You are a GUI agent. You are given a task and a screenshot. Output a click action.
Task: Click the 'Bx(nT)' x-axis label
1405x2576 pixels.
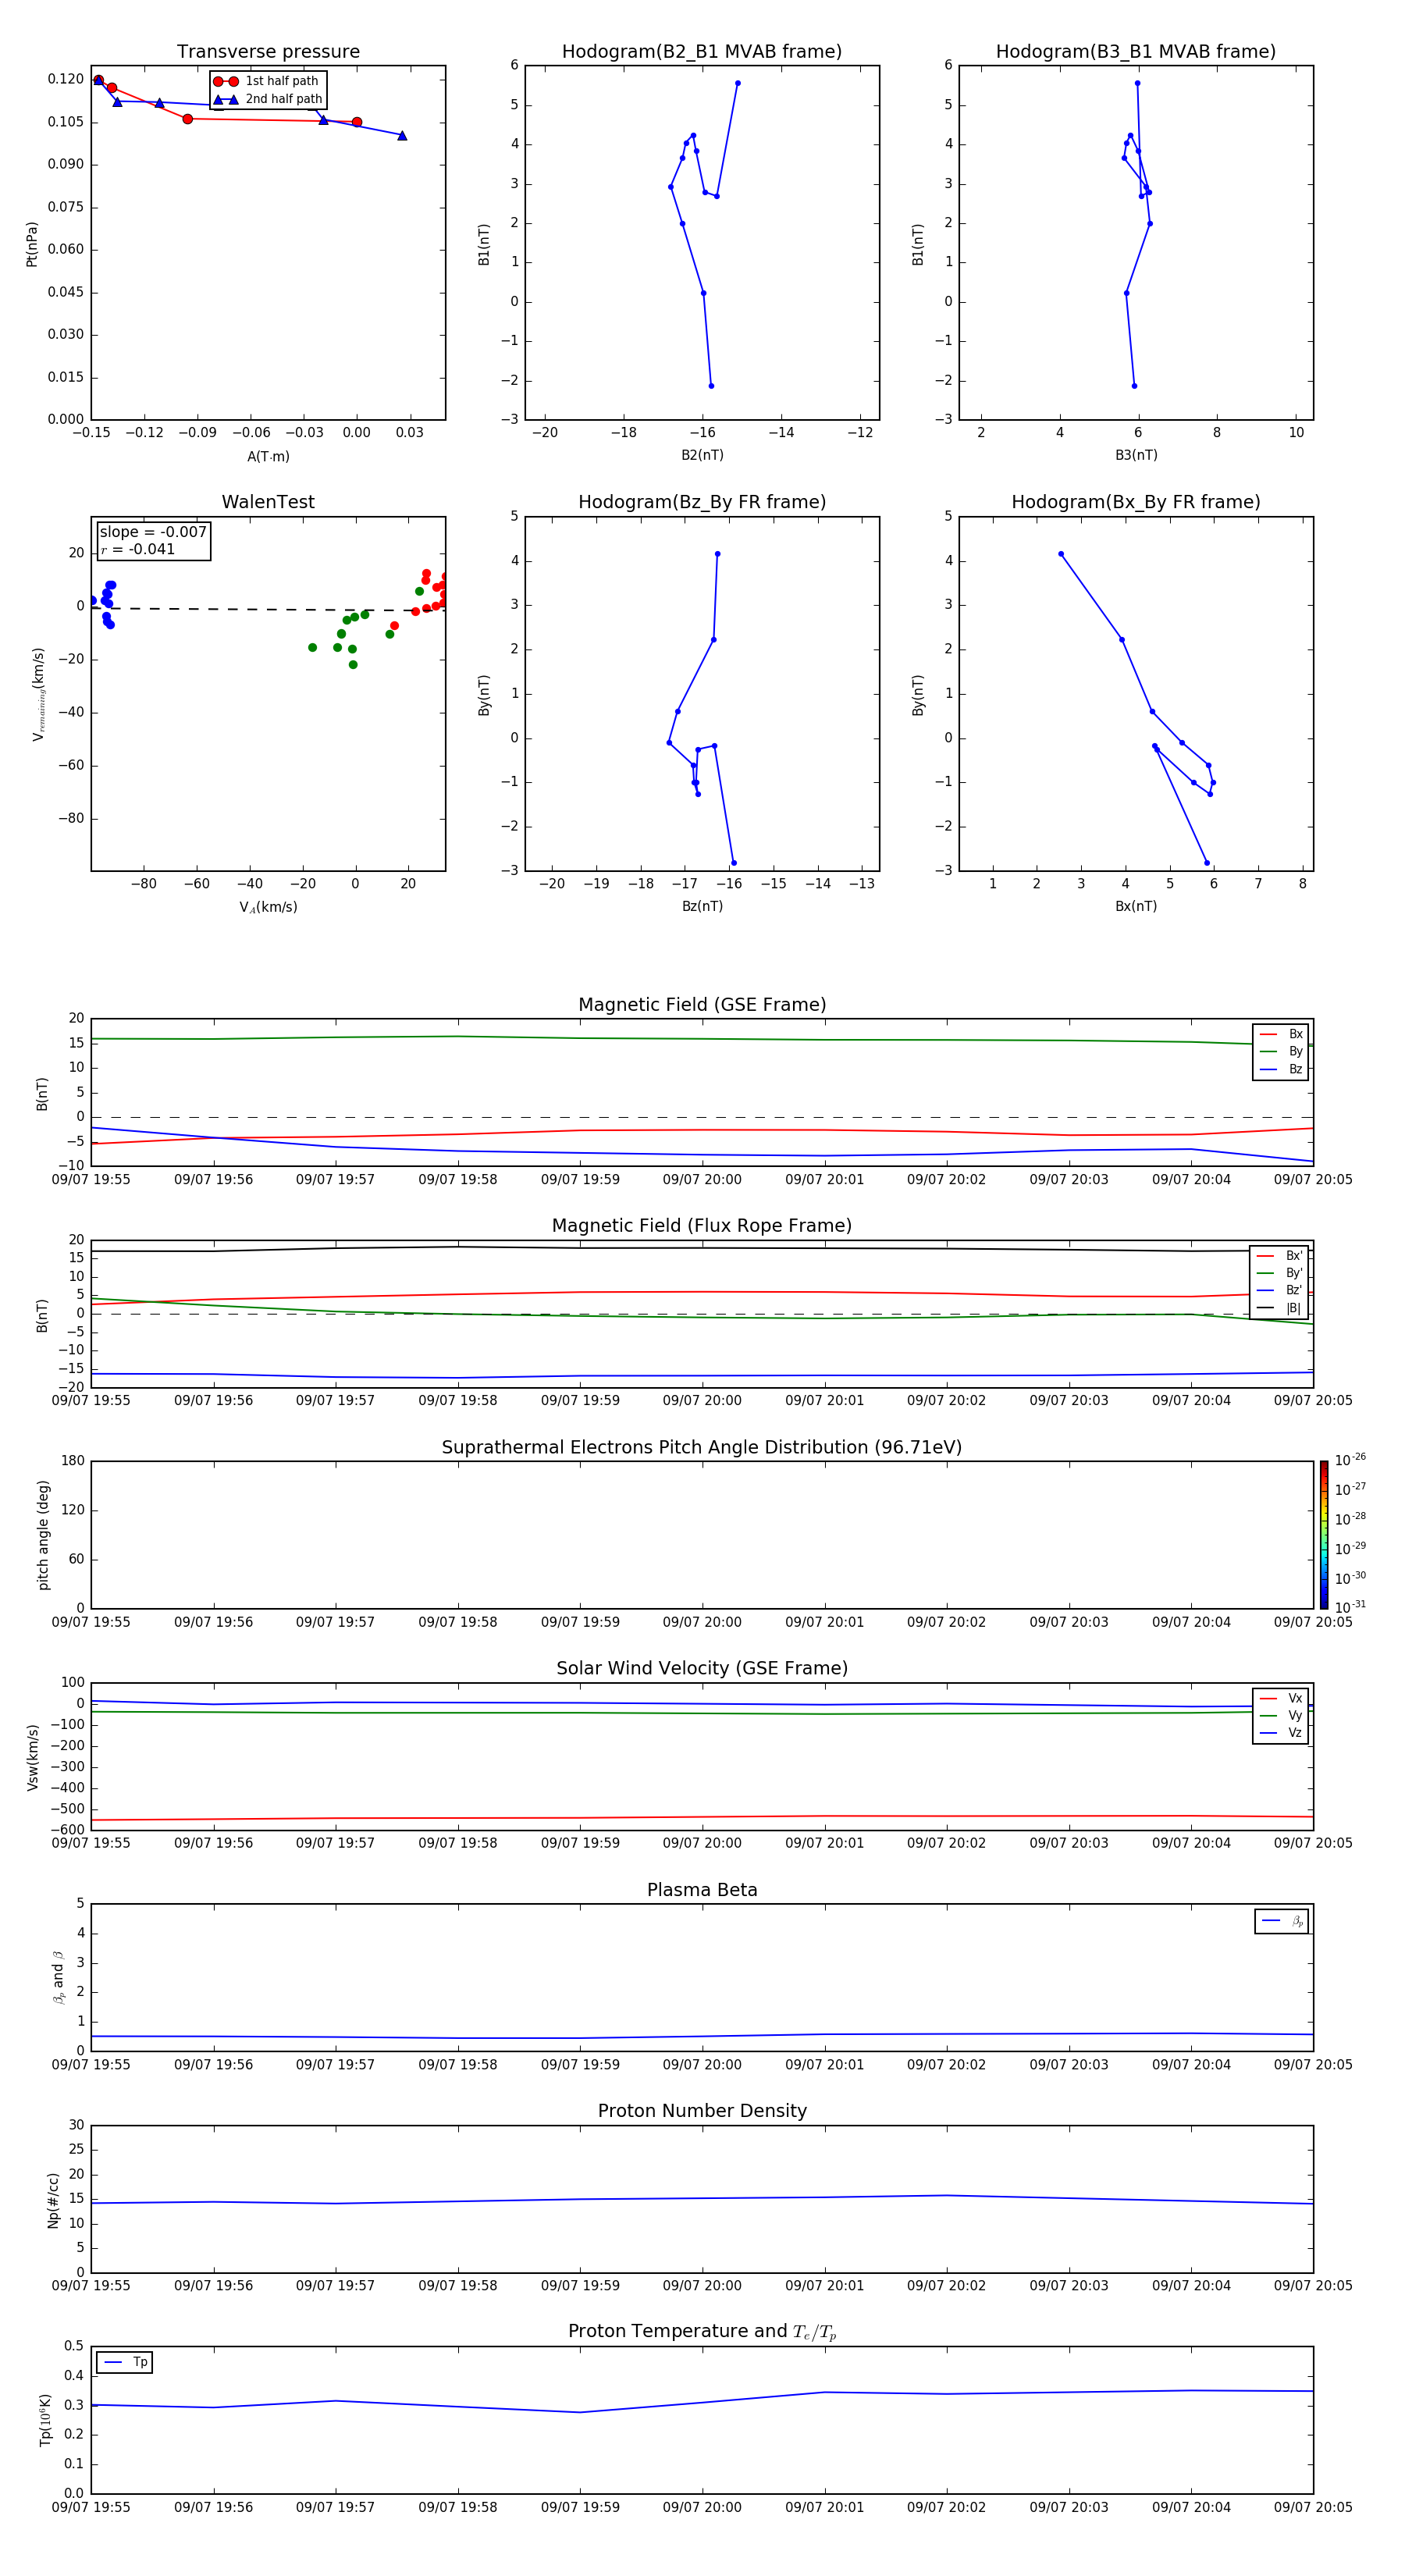click(x=1136, y=906)
